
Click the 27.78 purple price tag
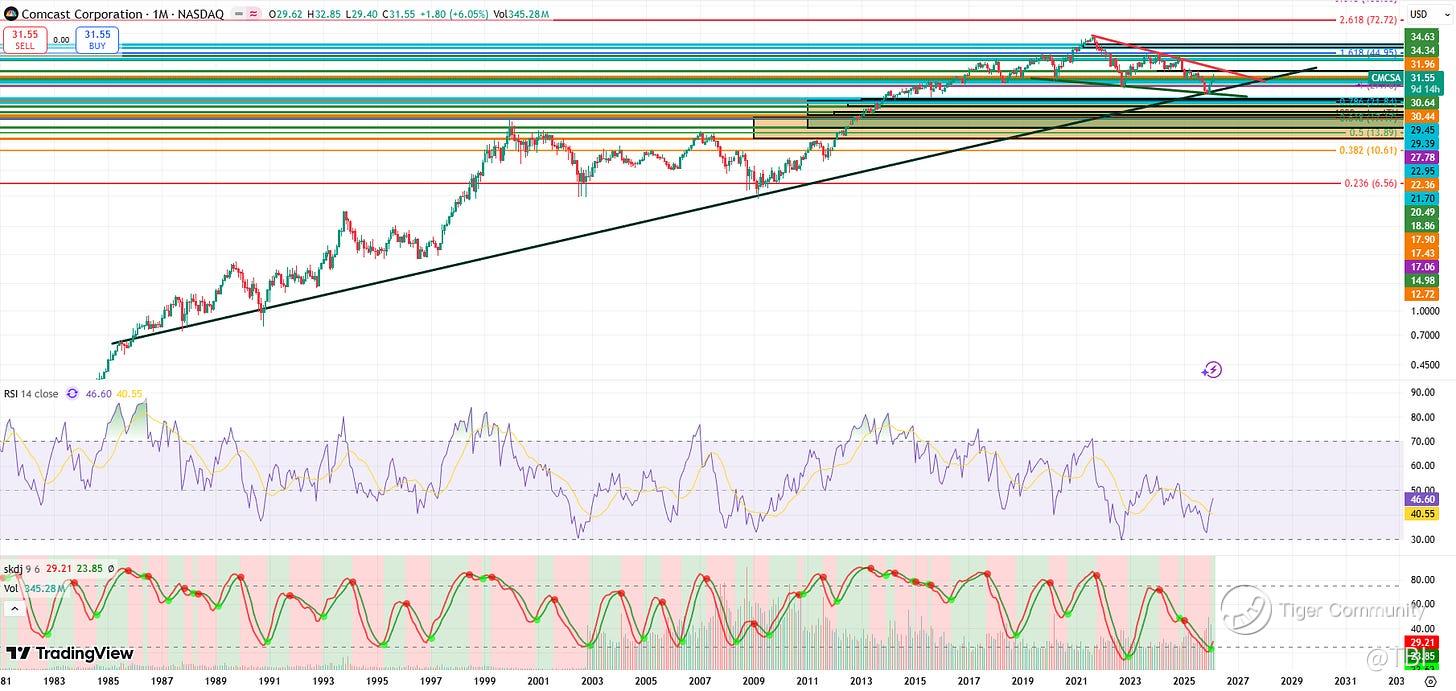(x=1422, y=158)
